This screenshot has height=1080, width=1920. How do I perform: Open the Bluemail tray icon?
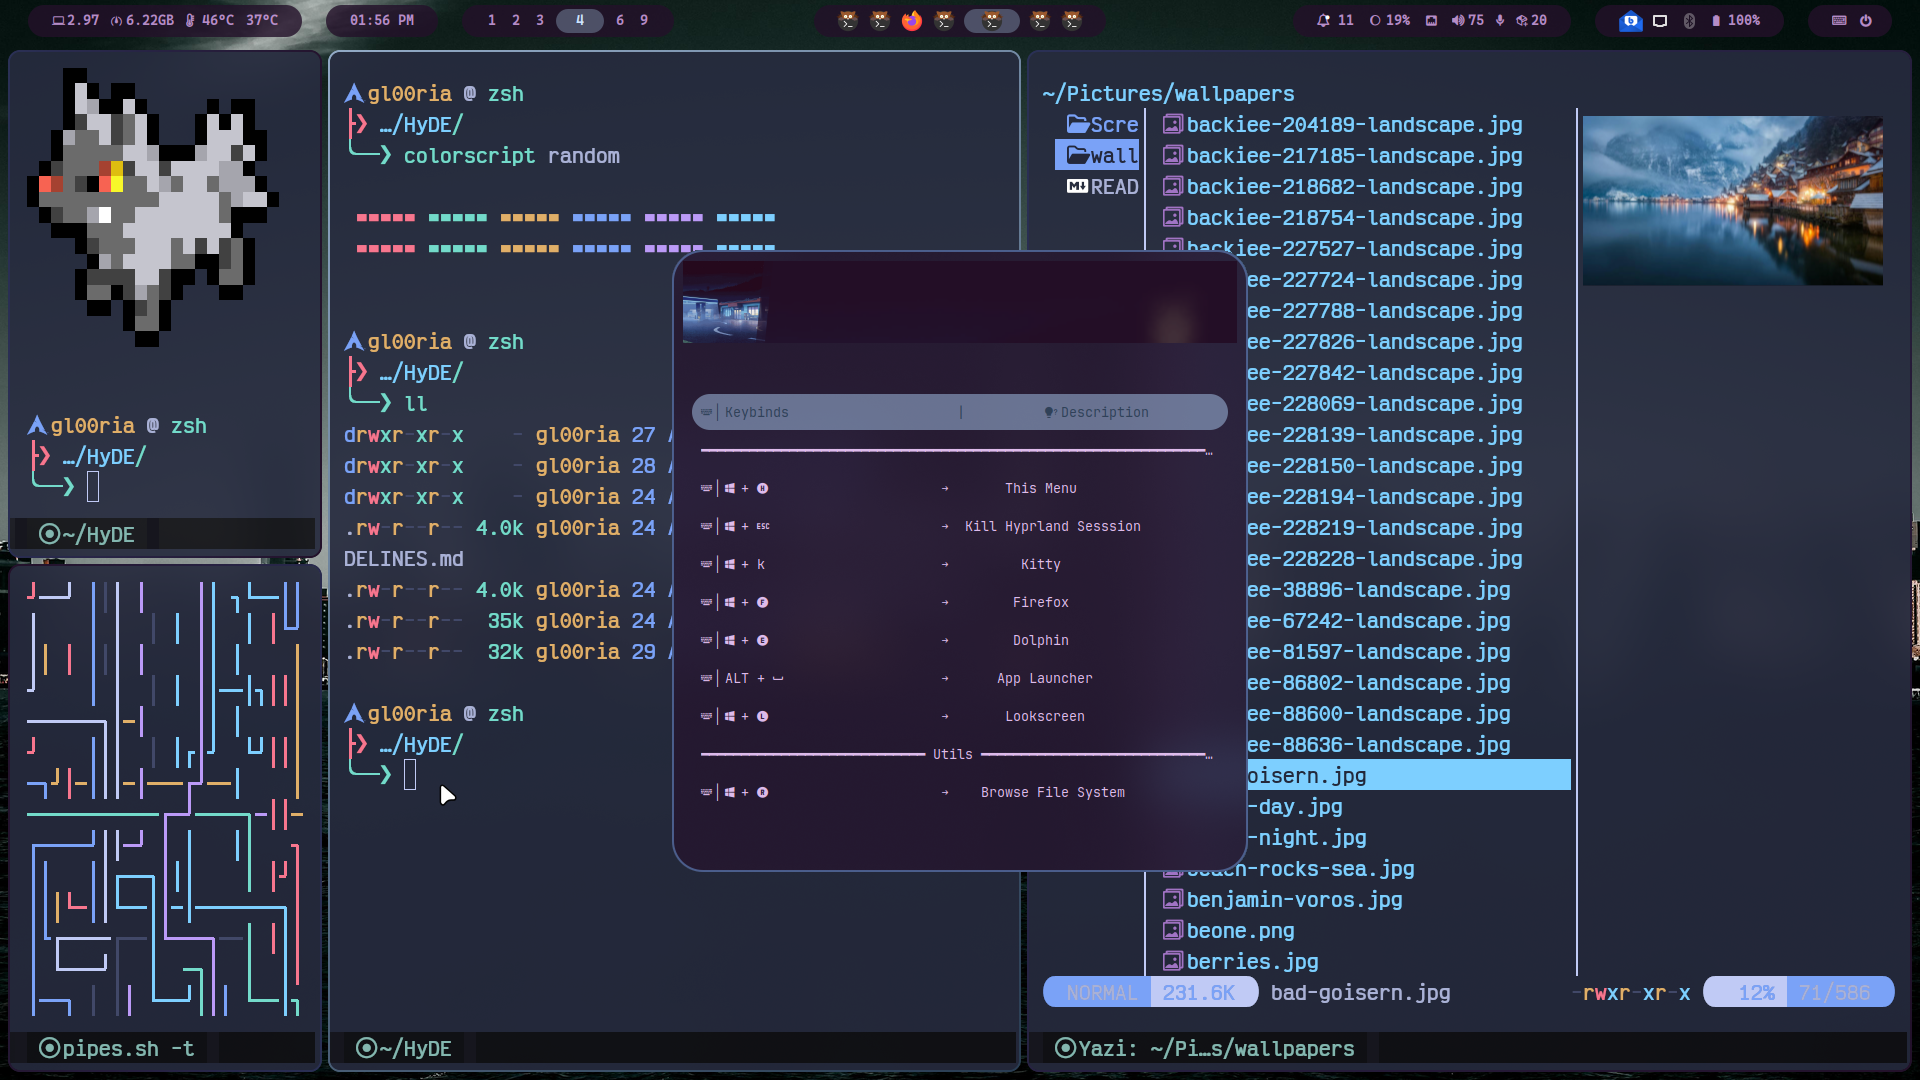tap(1631, 20)
